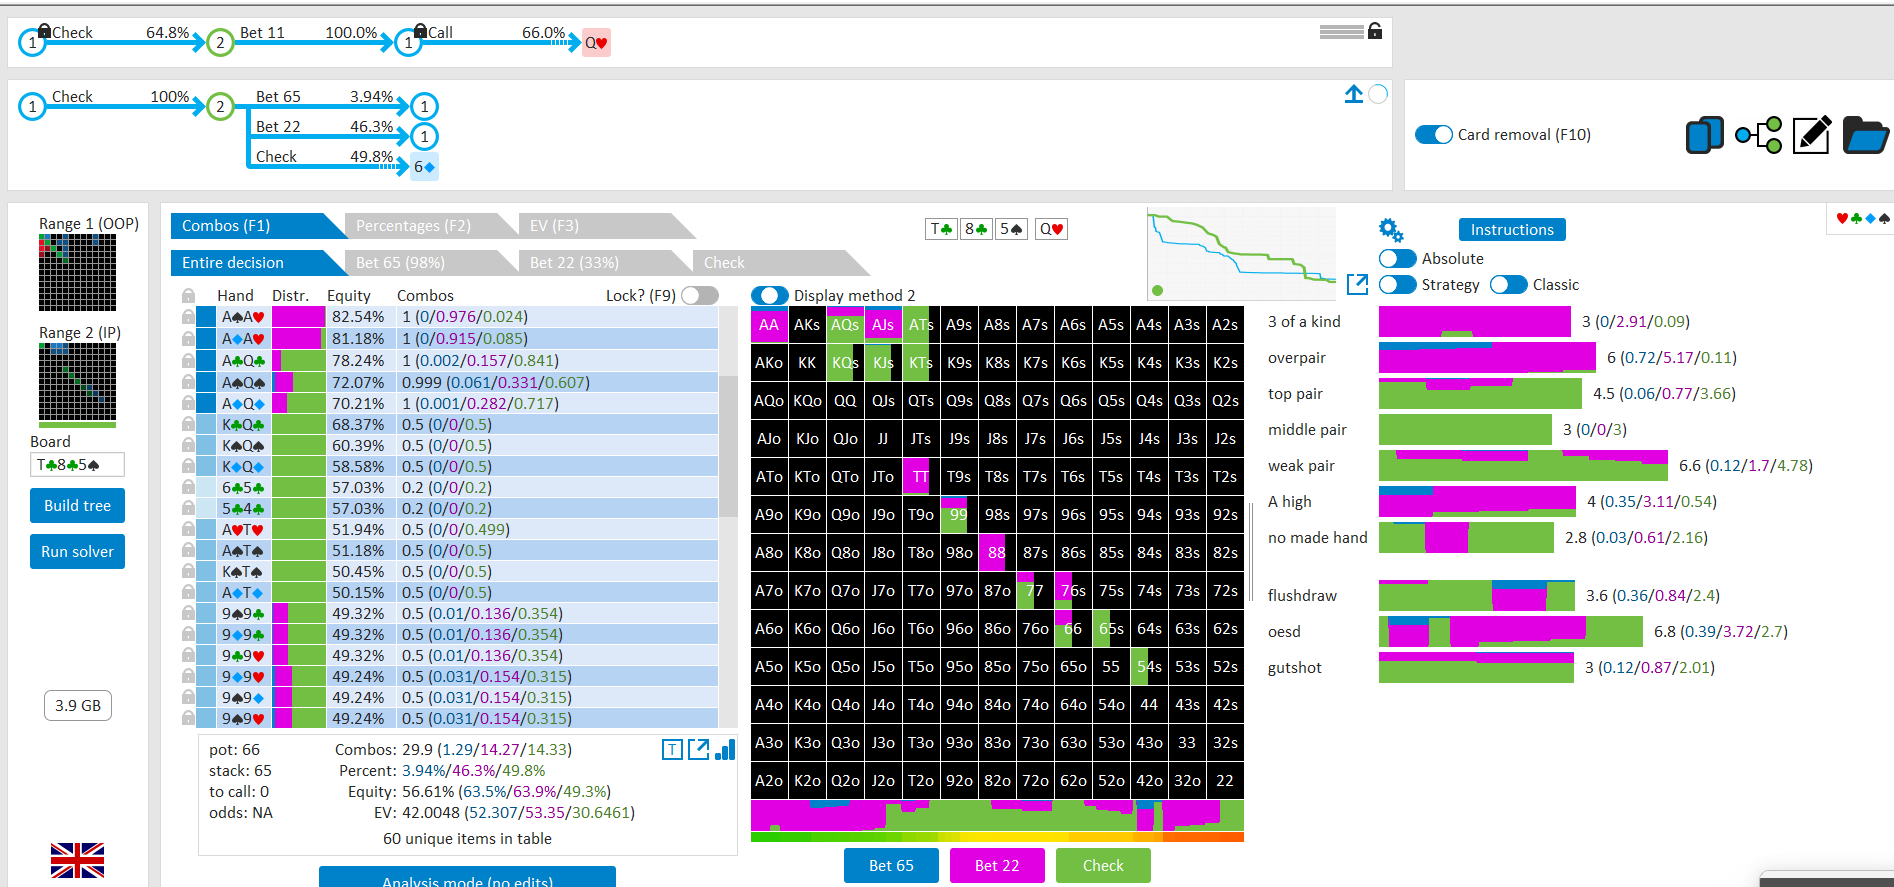1894x887 pixels.
Task: Click the upload arrow icon
Action: [x=1354, y=94]
